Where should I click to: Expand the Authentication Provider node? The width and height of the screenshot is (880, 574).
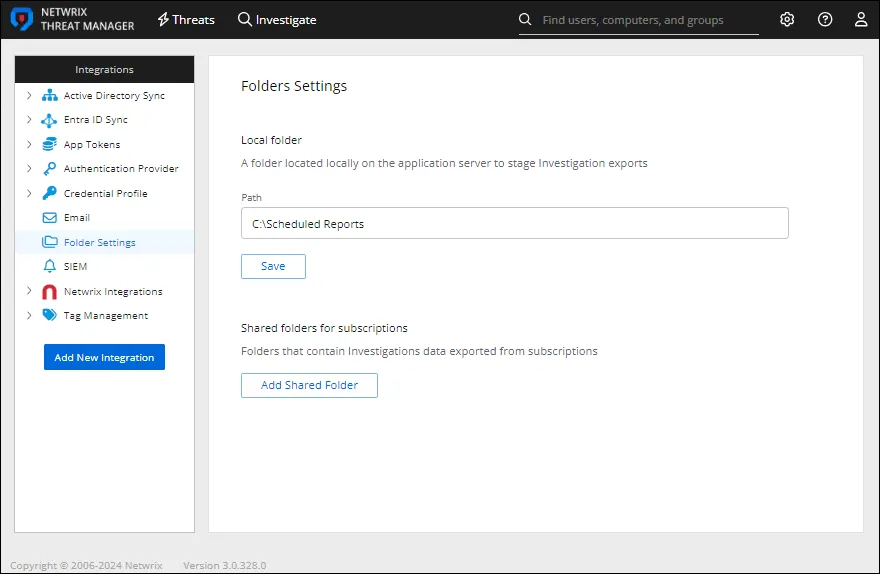click(29, 168)
